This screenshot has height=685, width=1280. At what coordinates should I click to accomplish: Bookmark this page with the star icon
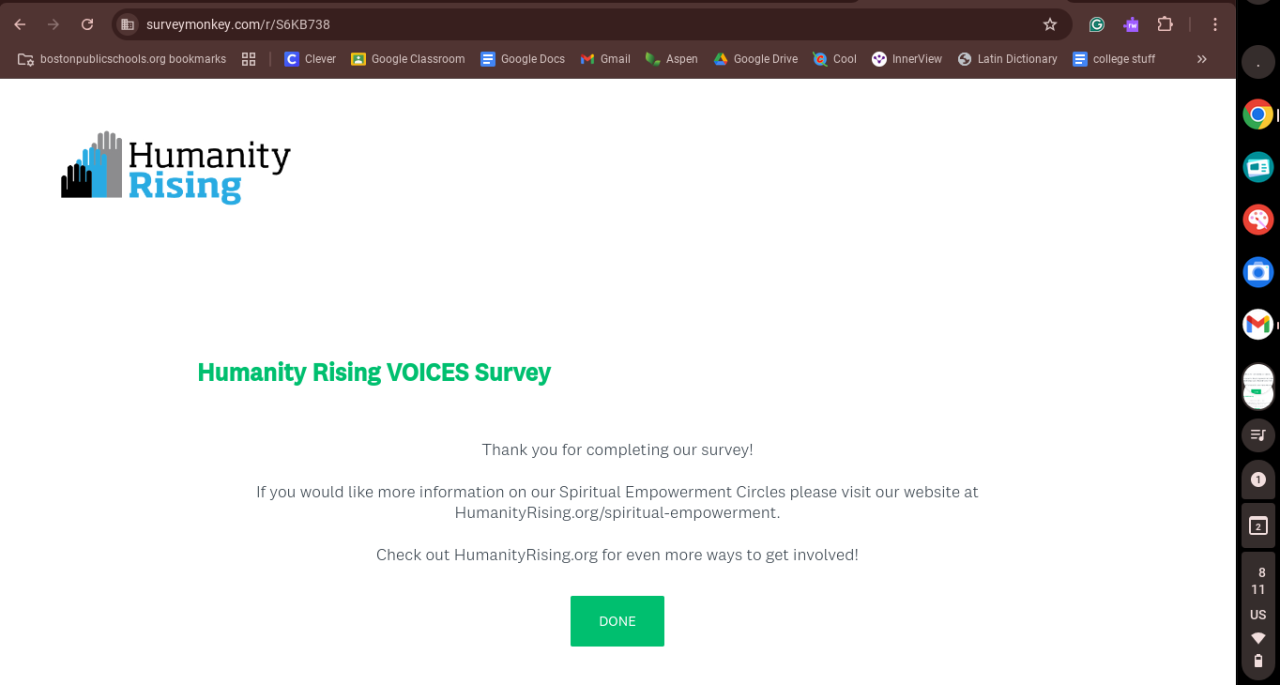tap(1050, 24)
